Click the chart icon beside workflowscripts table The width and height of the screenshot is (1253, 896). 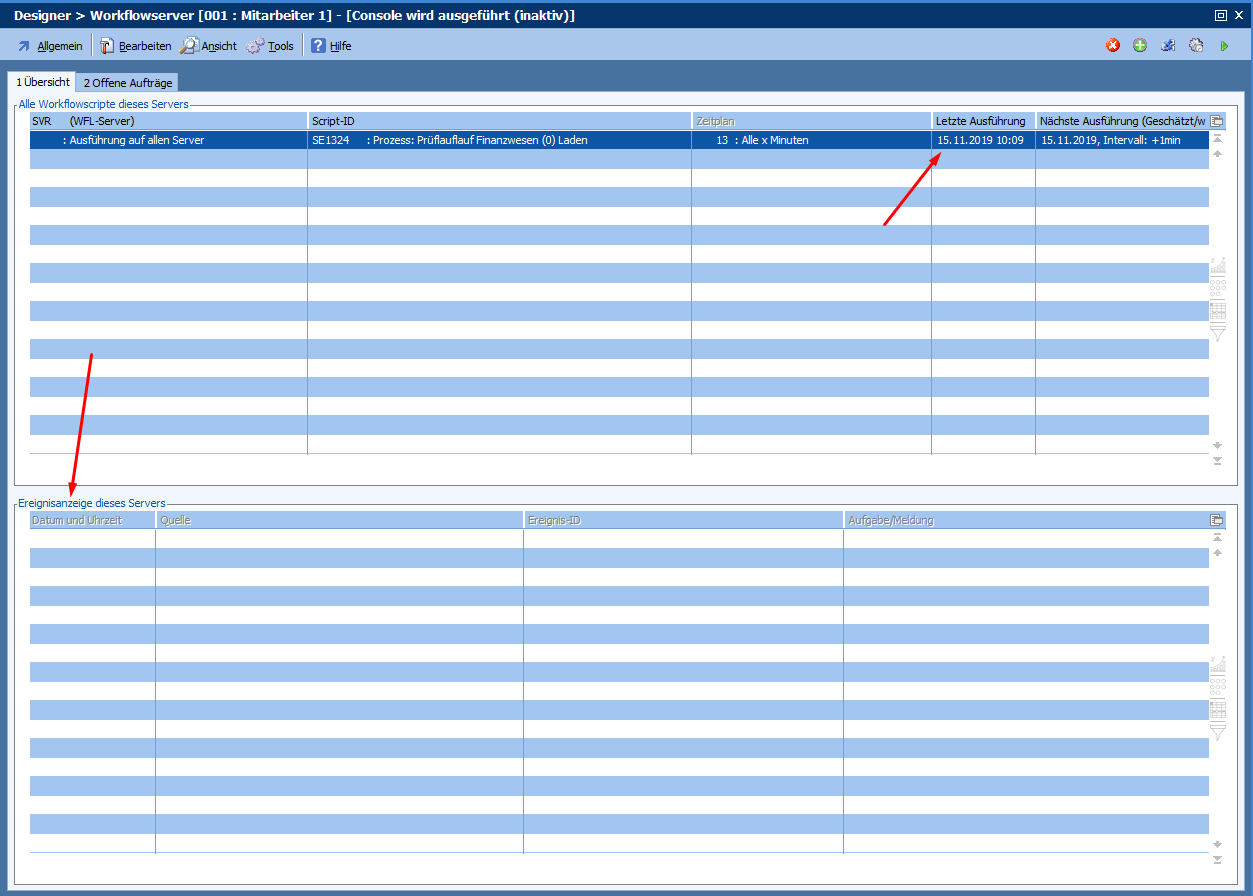pos(1217,266)
